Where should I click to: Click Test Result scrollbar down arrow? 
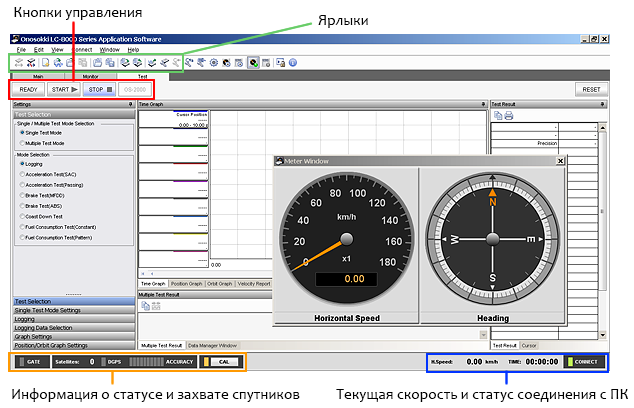[x=602, y=334]
